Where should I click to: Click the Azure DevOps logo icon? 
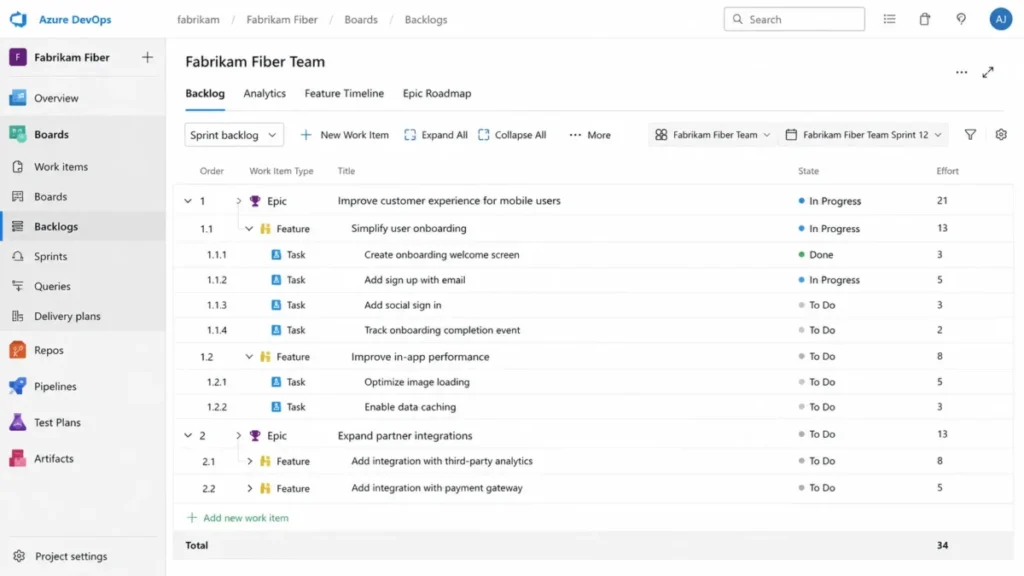(x=18, y=19)
